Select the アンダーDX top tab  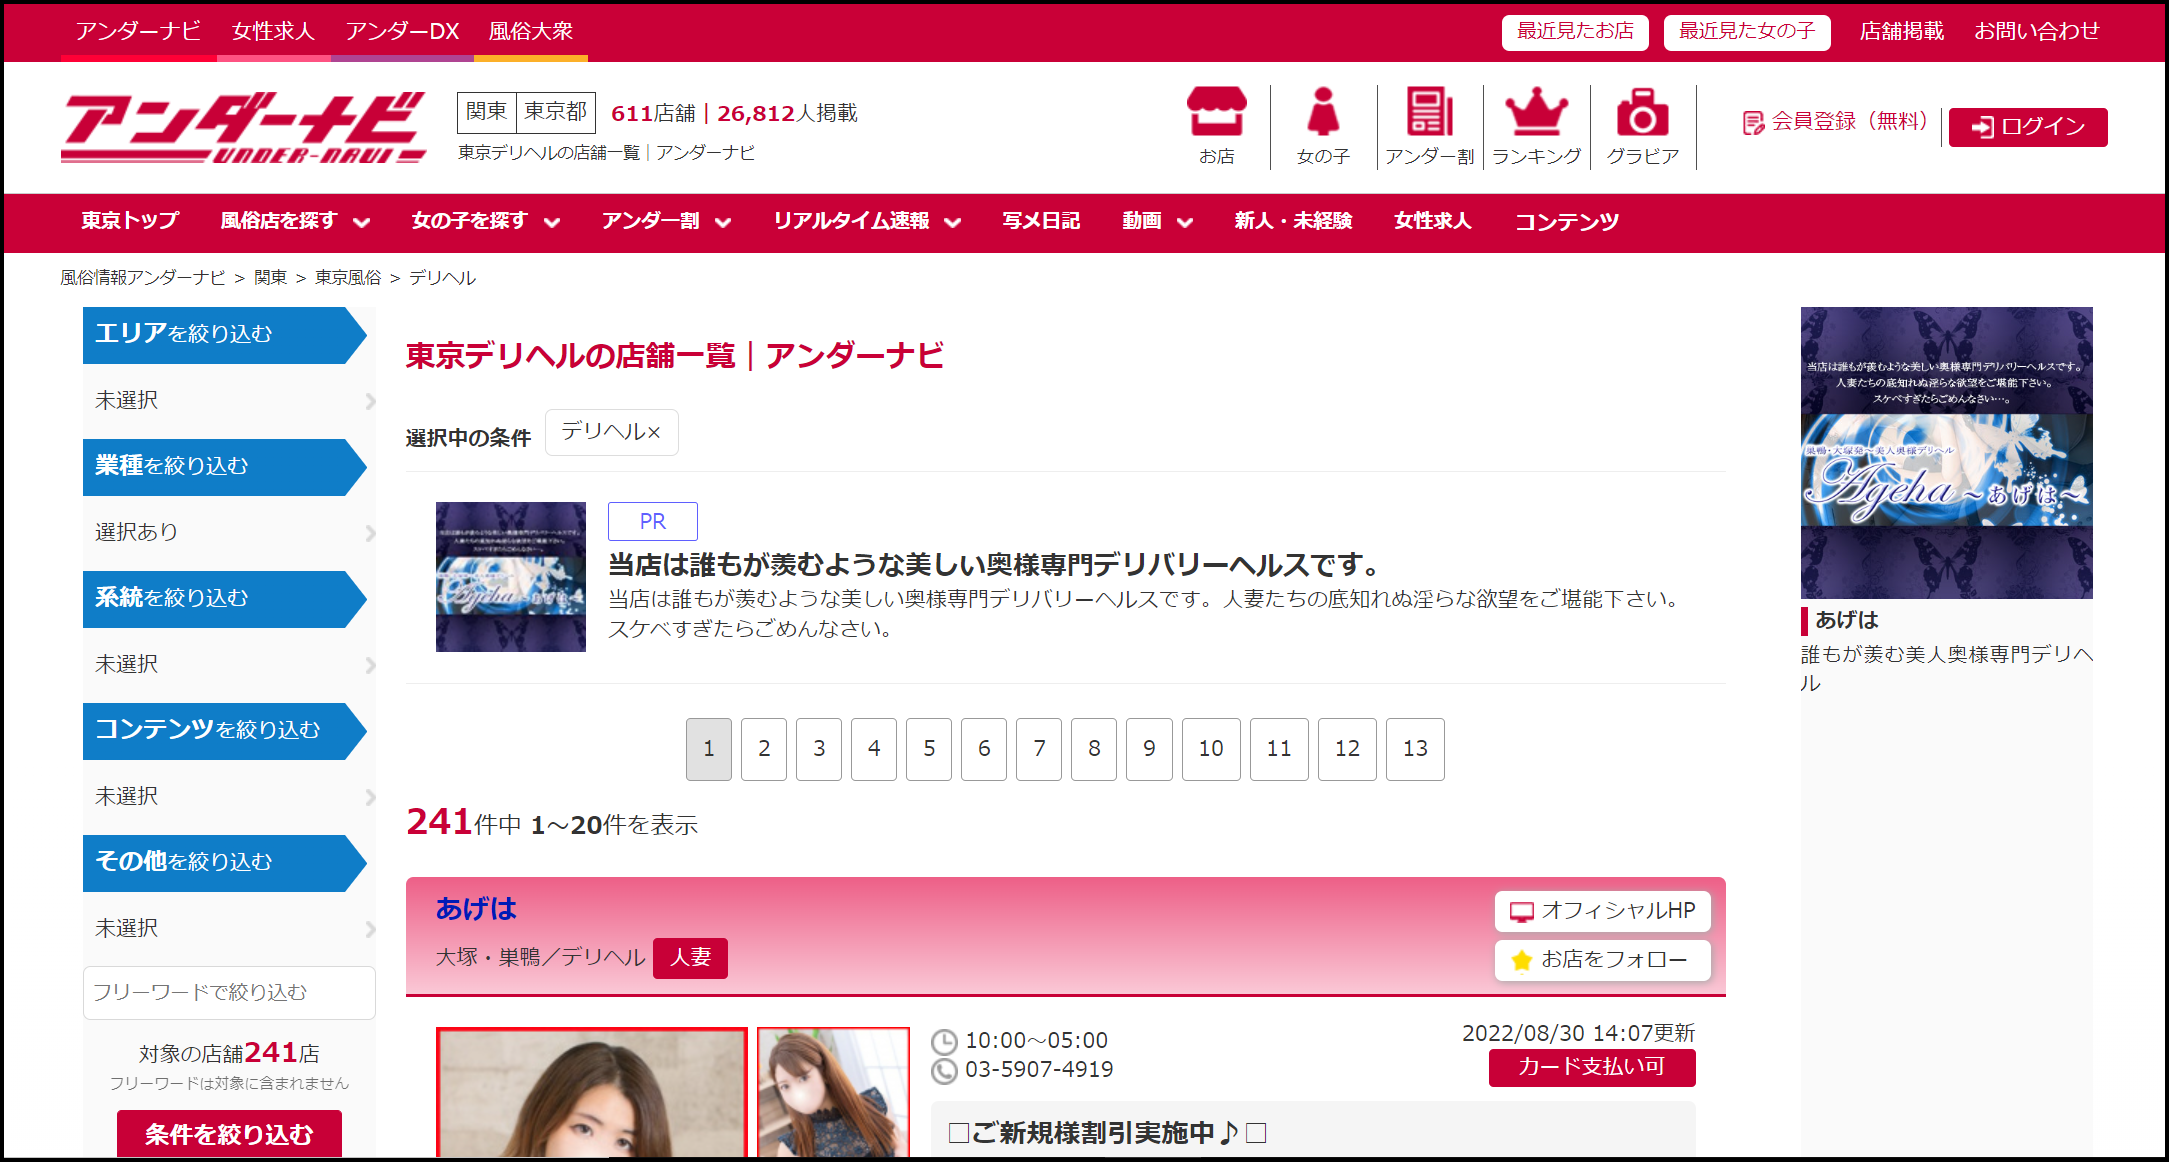point(402,31)
